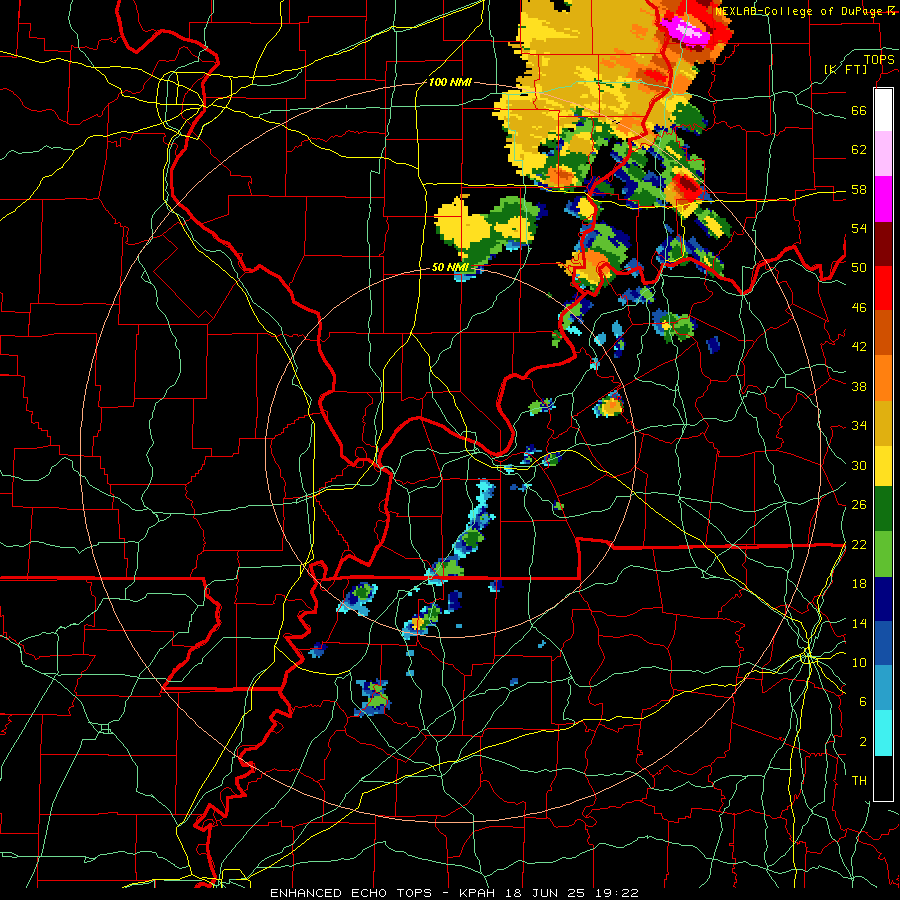
Task: Click the navy blue legend swatch
Action: click(x=883, y=599)
